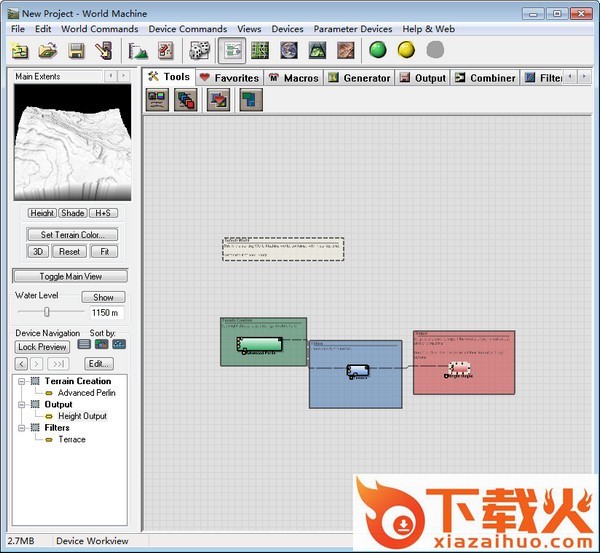Switch to the Combiner tab
Viewport: 600px width, 553px height.
pos(485,78)
